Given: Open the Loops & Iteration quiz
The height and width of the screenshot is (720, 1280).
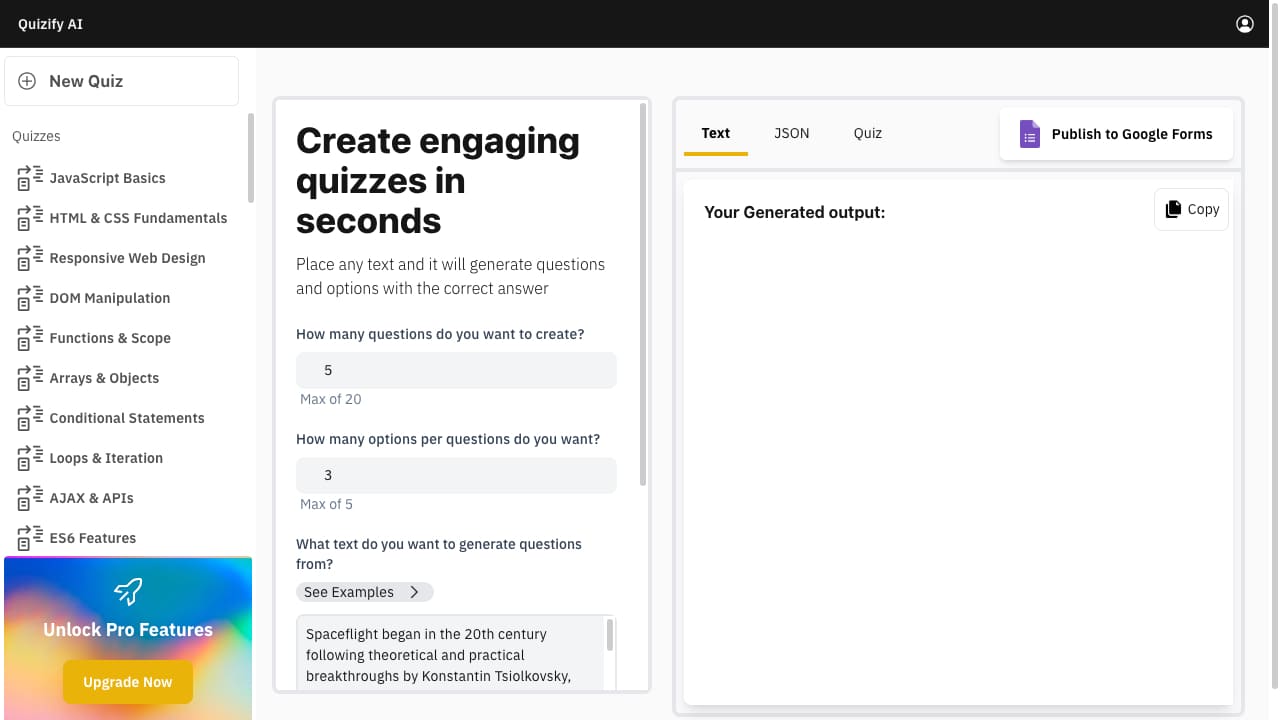Looking at the screenshot, I should pyautogui.click(x=106, y=458).
